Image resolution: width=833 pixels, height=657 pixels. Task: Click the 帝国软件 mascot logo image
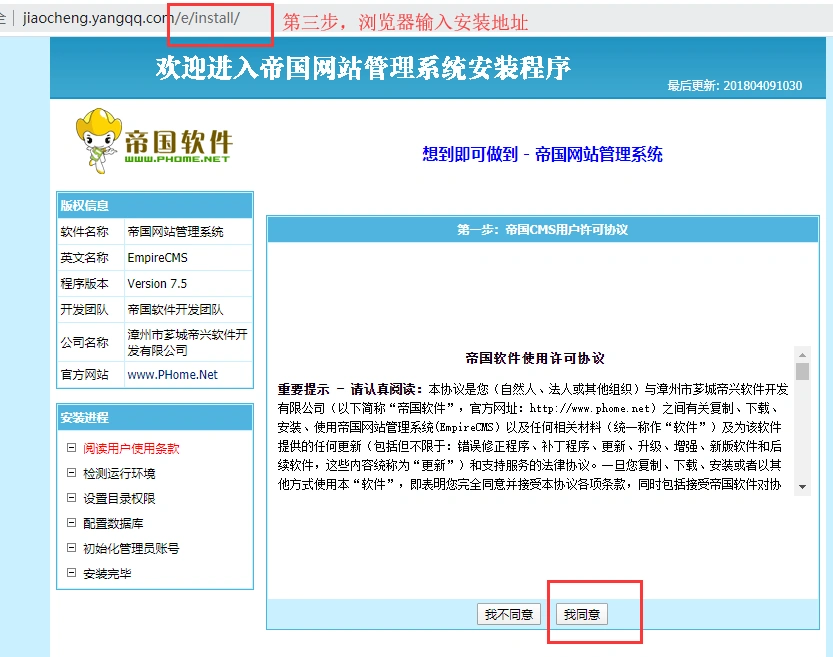154,141
